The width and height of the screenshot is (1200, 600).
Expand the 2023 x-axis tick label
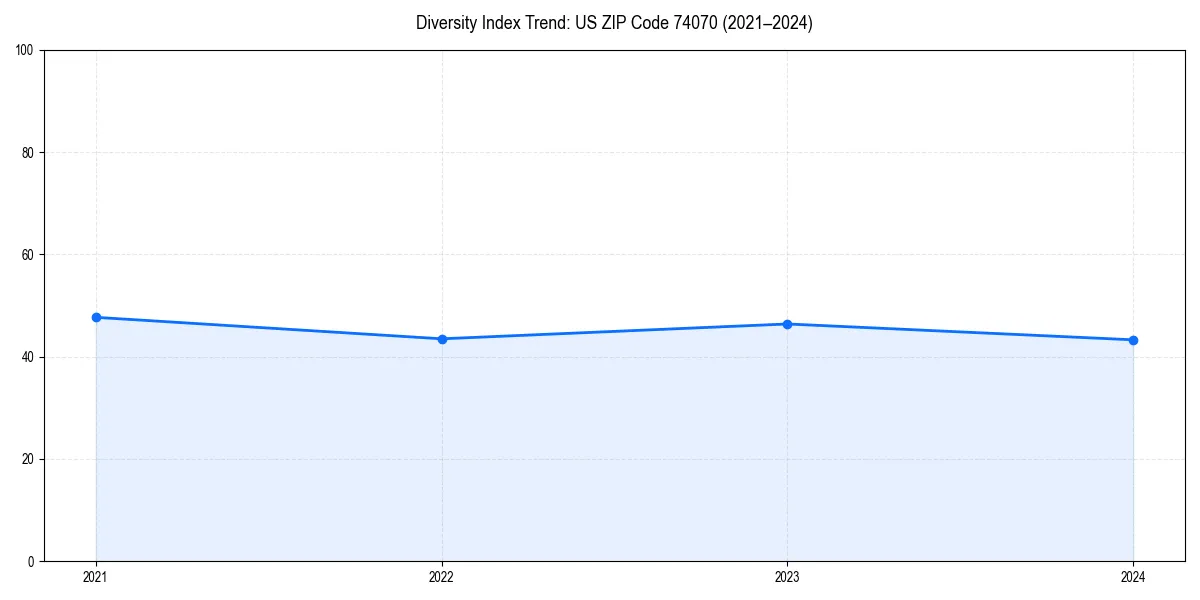[787, 576]
